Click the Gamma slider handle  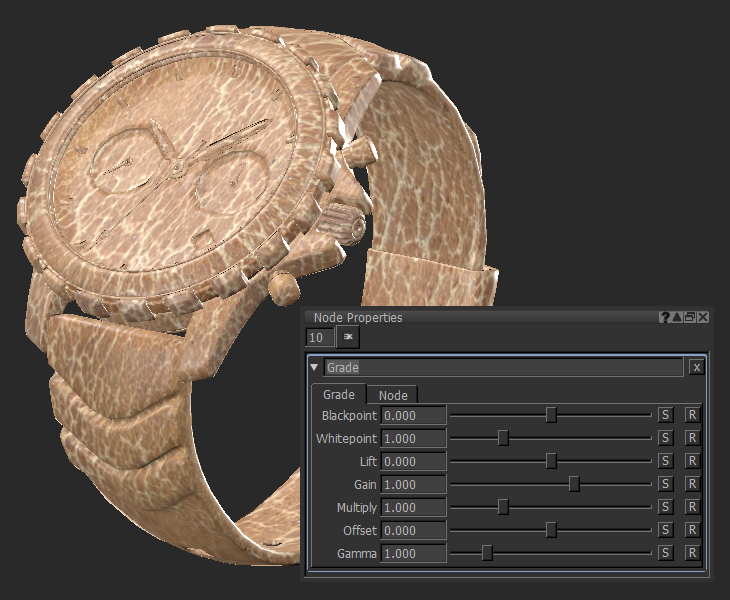tap(487, 553)
